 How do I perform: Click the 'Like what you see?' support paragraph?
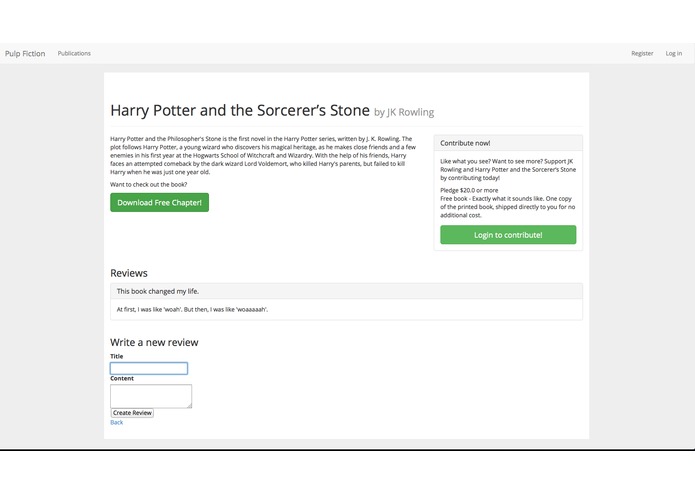(508, 170)
